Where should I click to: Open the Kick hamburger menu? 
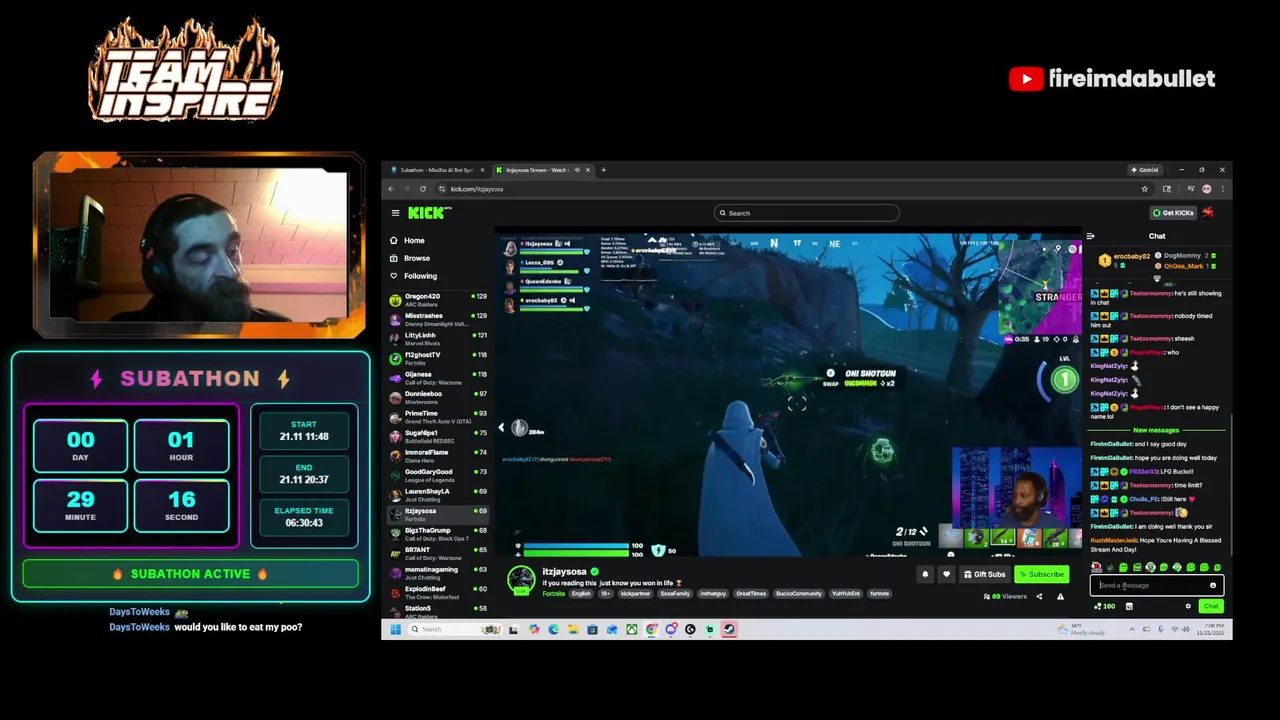click(x=395, y=213)
